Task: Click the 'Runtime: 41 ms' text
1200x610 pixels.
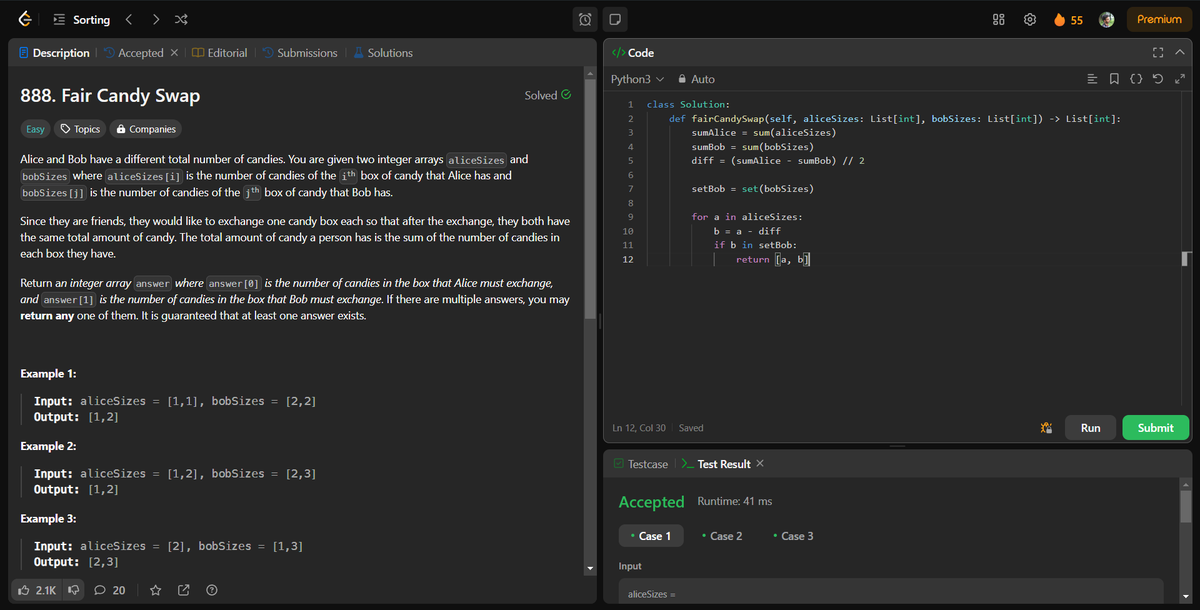Action: (734, 501)
